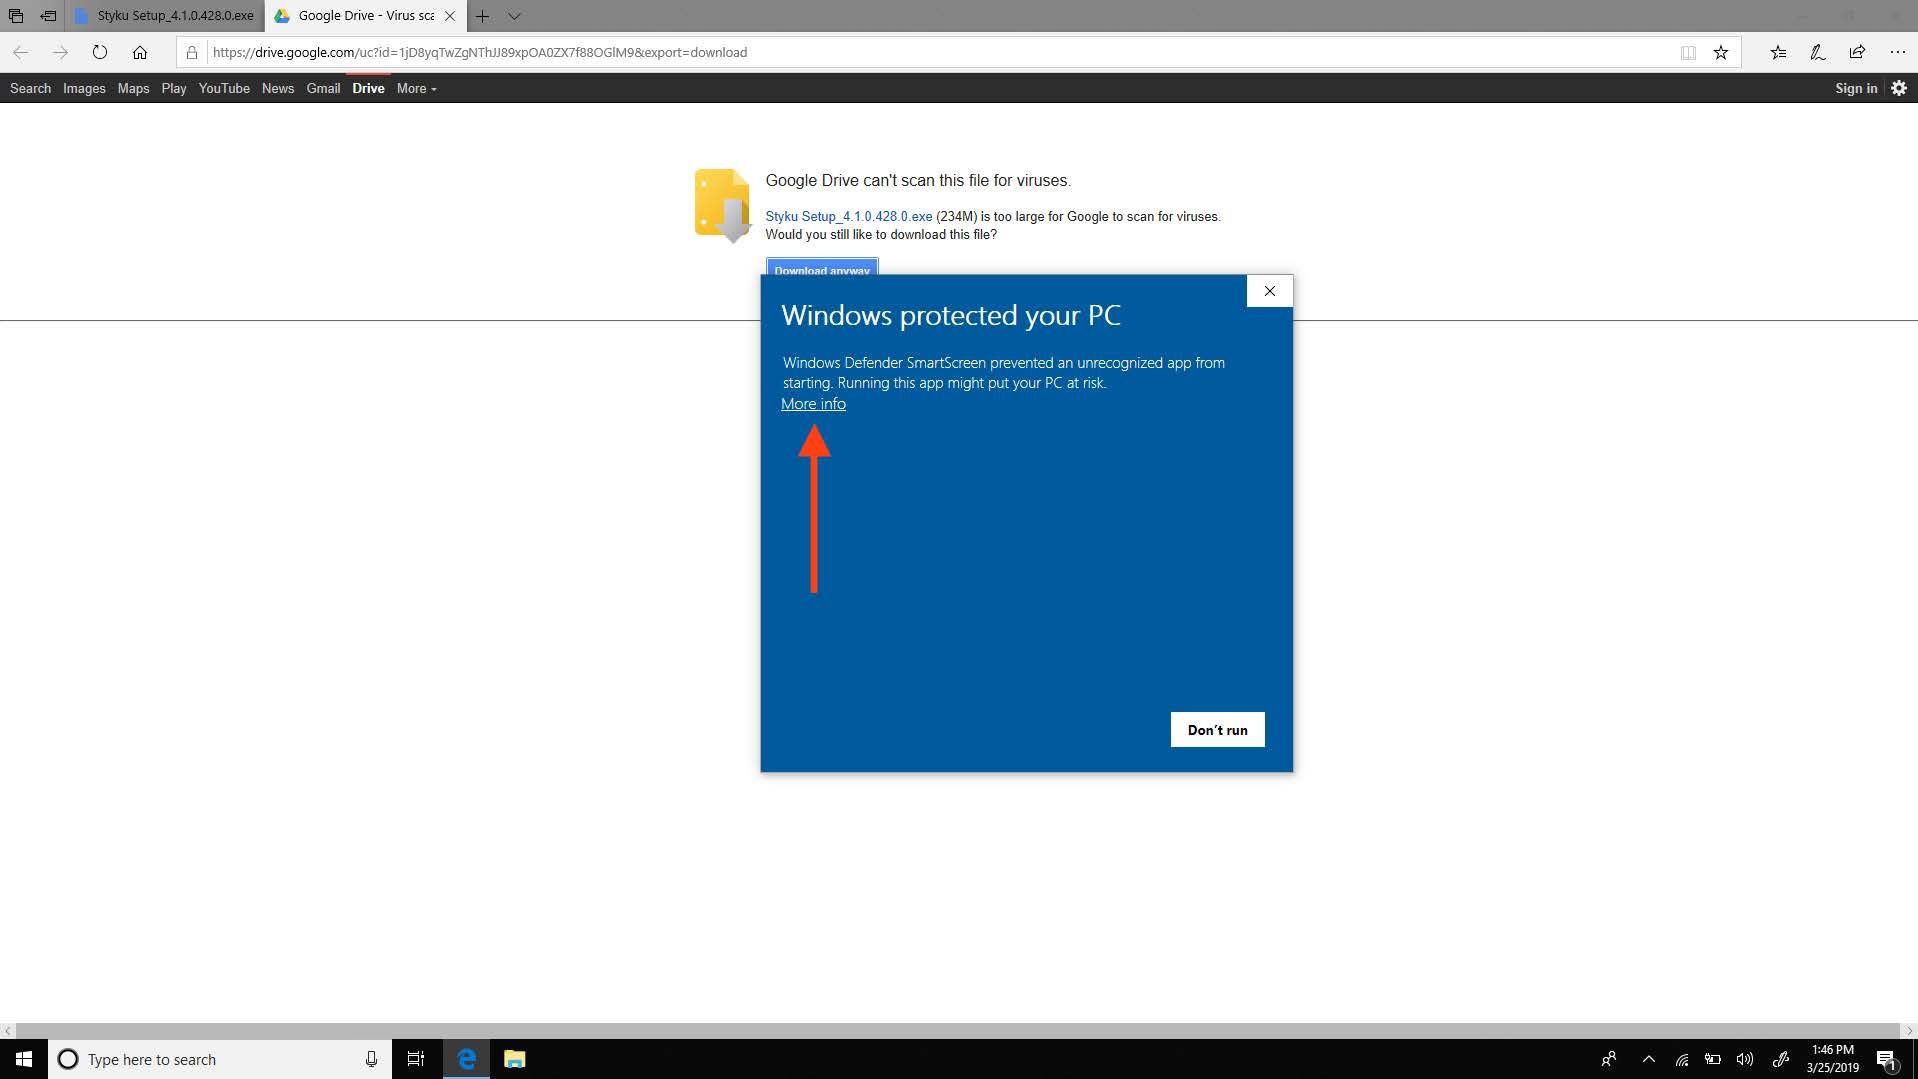The image size is (1918, 1079).
Task: Open Gmail from Google bar
Action: (x=323, y=88)
